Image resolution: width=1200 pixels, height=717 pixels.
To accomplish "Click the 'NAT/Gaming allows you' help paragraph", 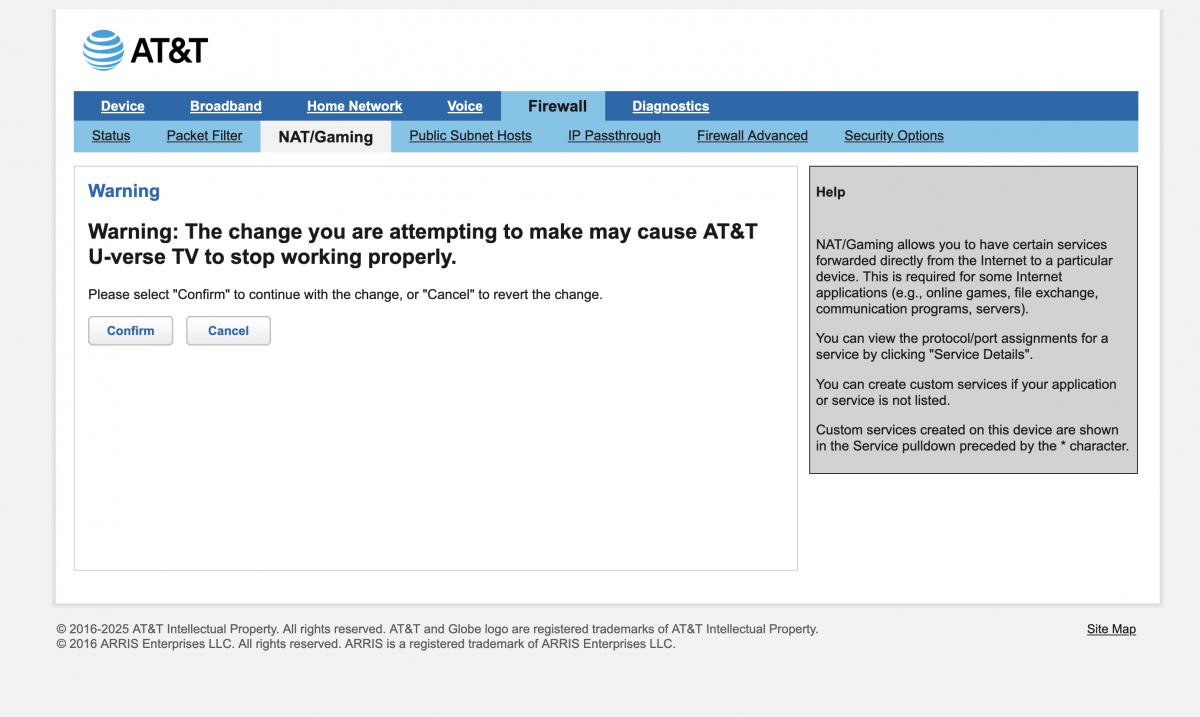I will click(964, 277).
